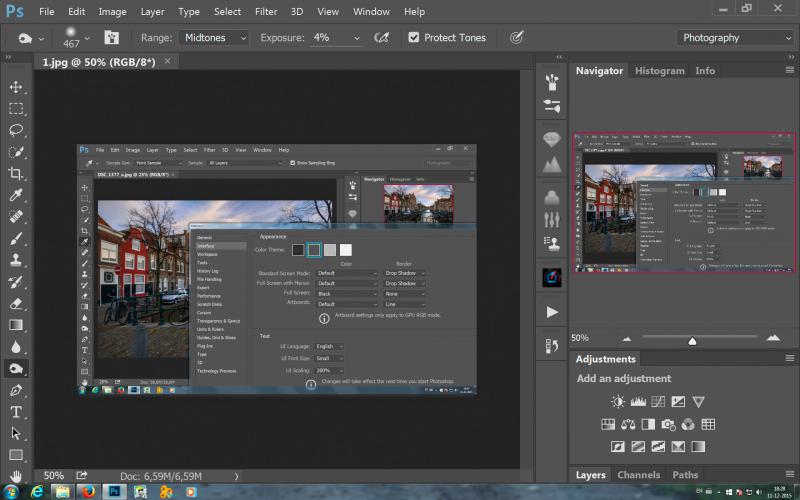Select the Path Selection arrow tool

point(16,433)
